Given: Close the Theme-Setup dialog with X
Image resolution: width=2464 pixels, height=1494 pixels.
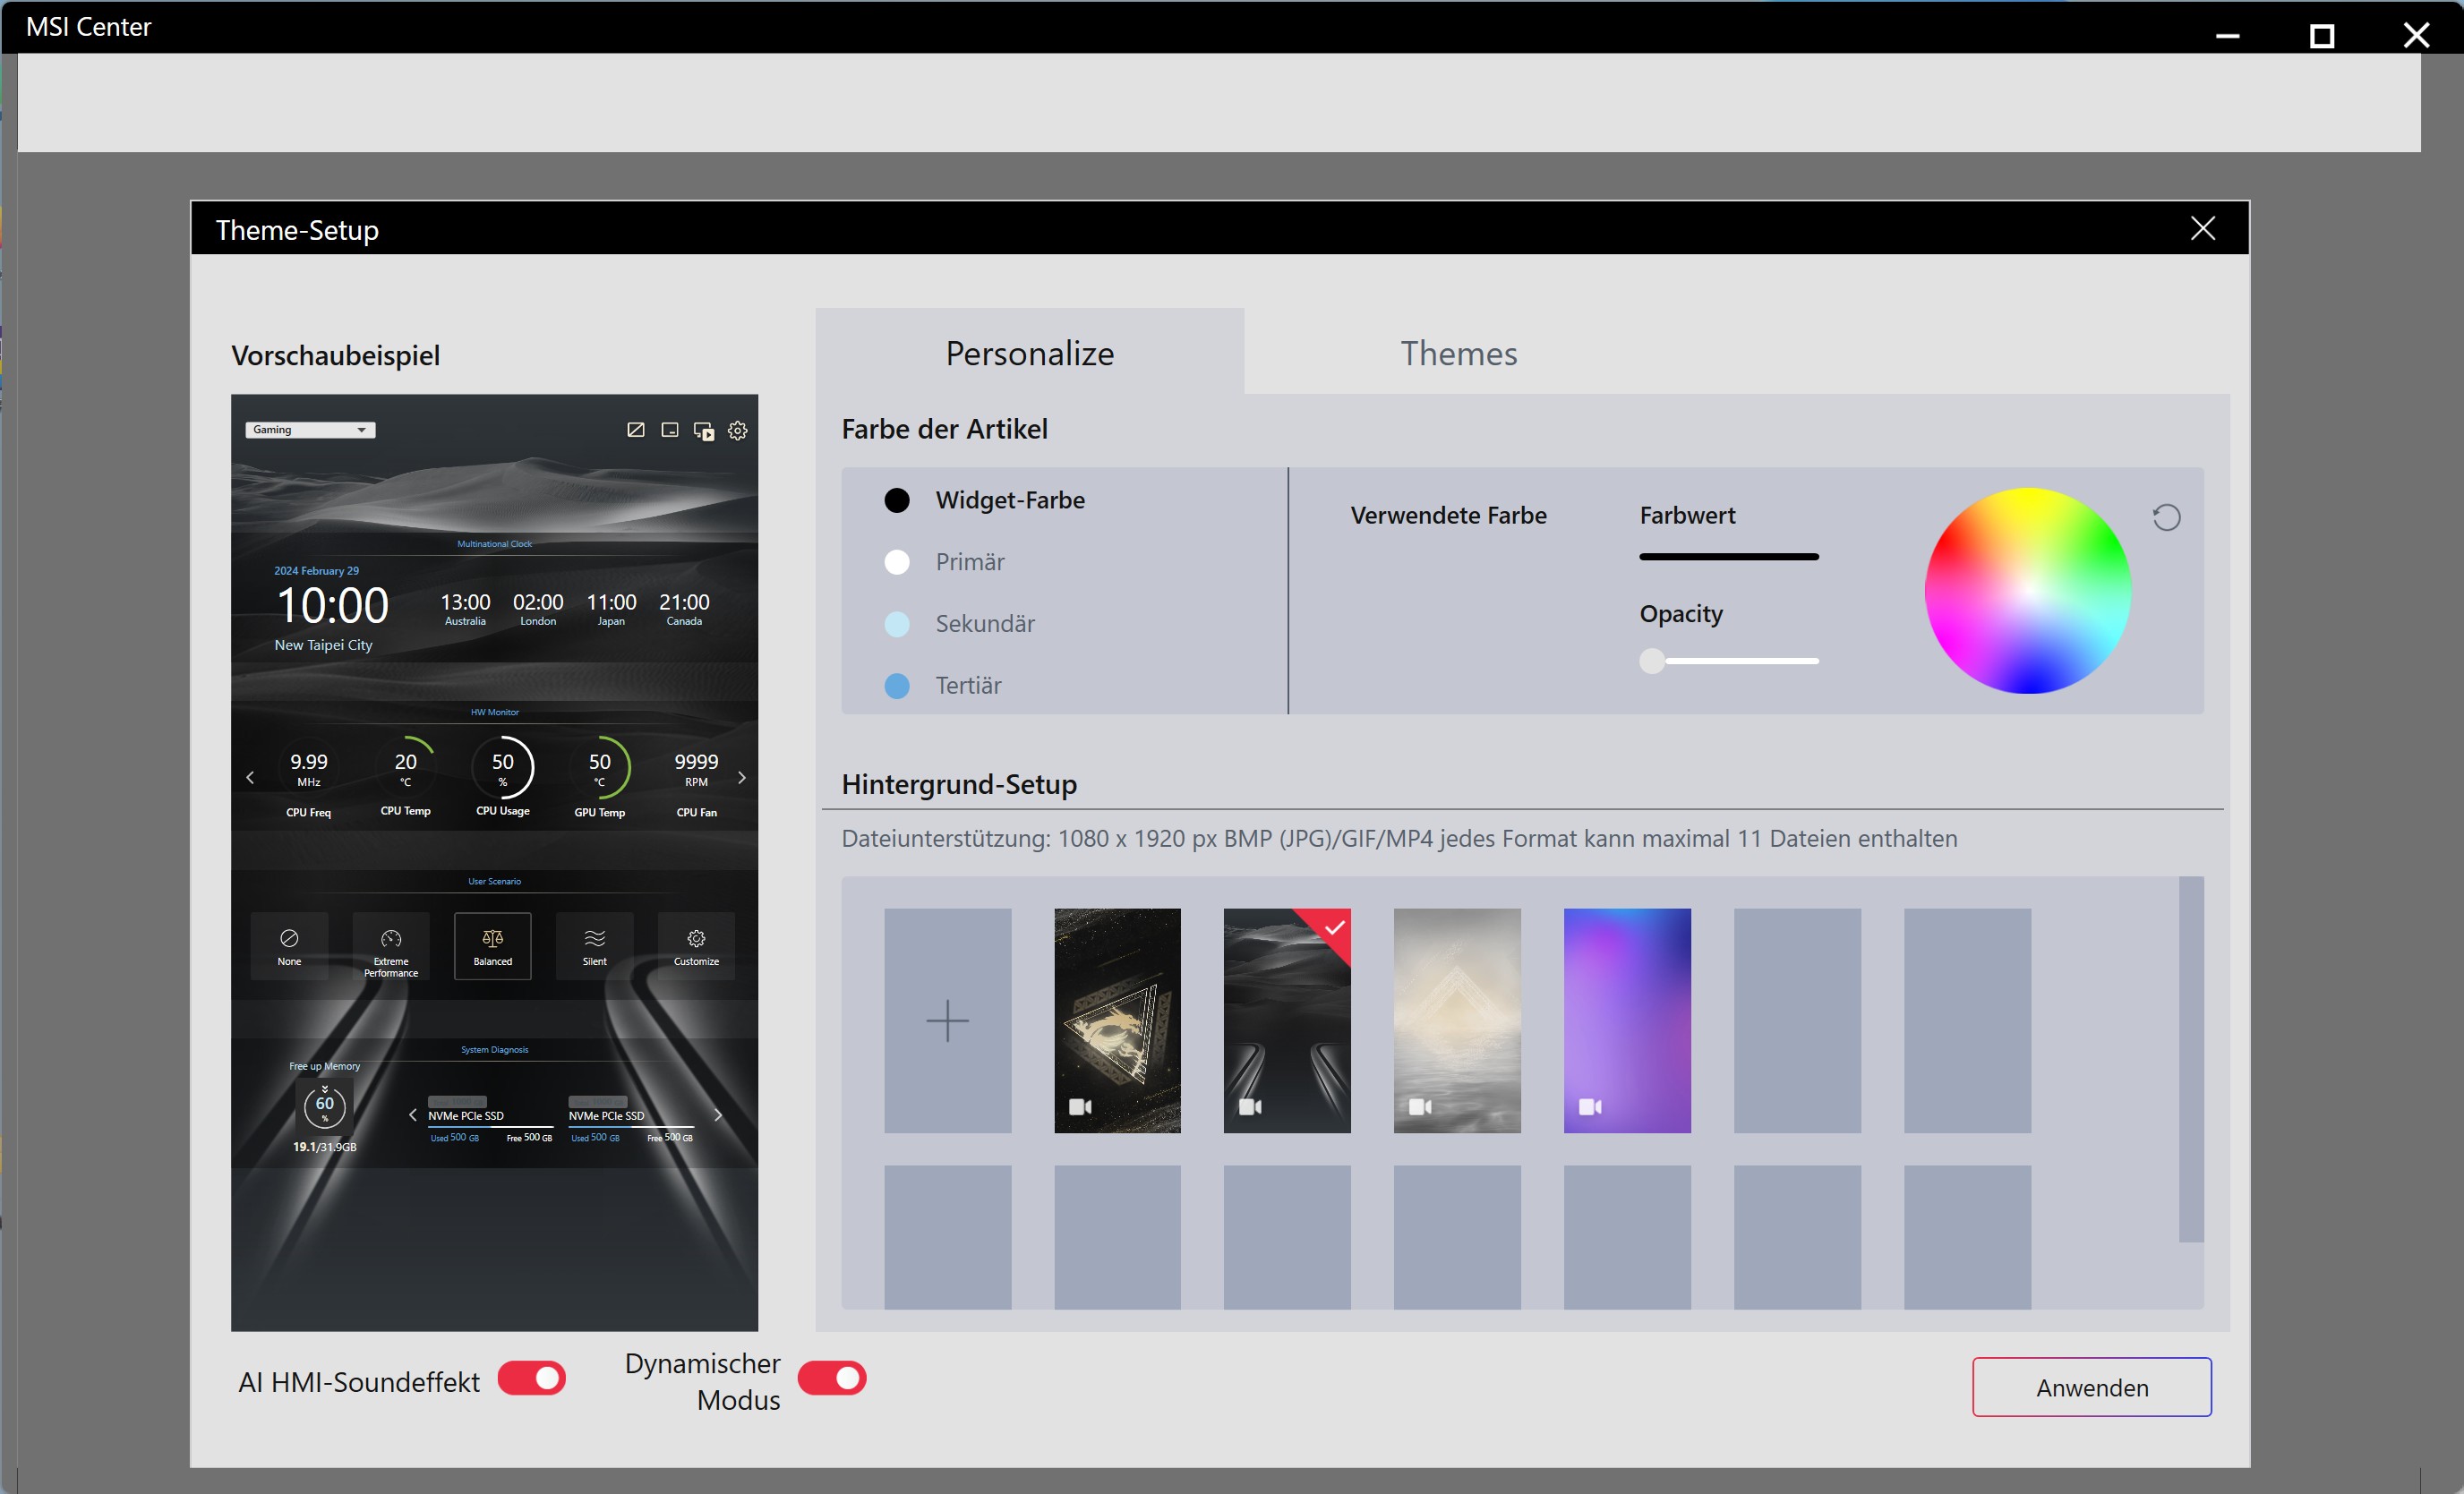Looking at the screenshot, I should pos(2202,228).
